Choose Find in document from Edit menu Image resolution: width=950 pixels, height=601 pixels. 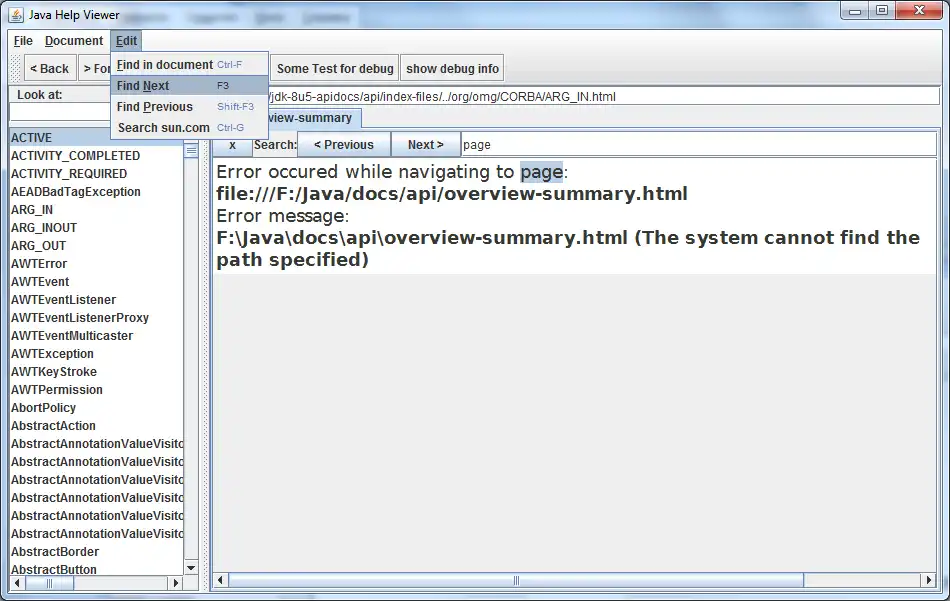pos(189,65)
